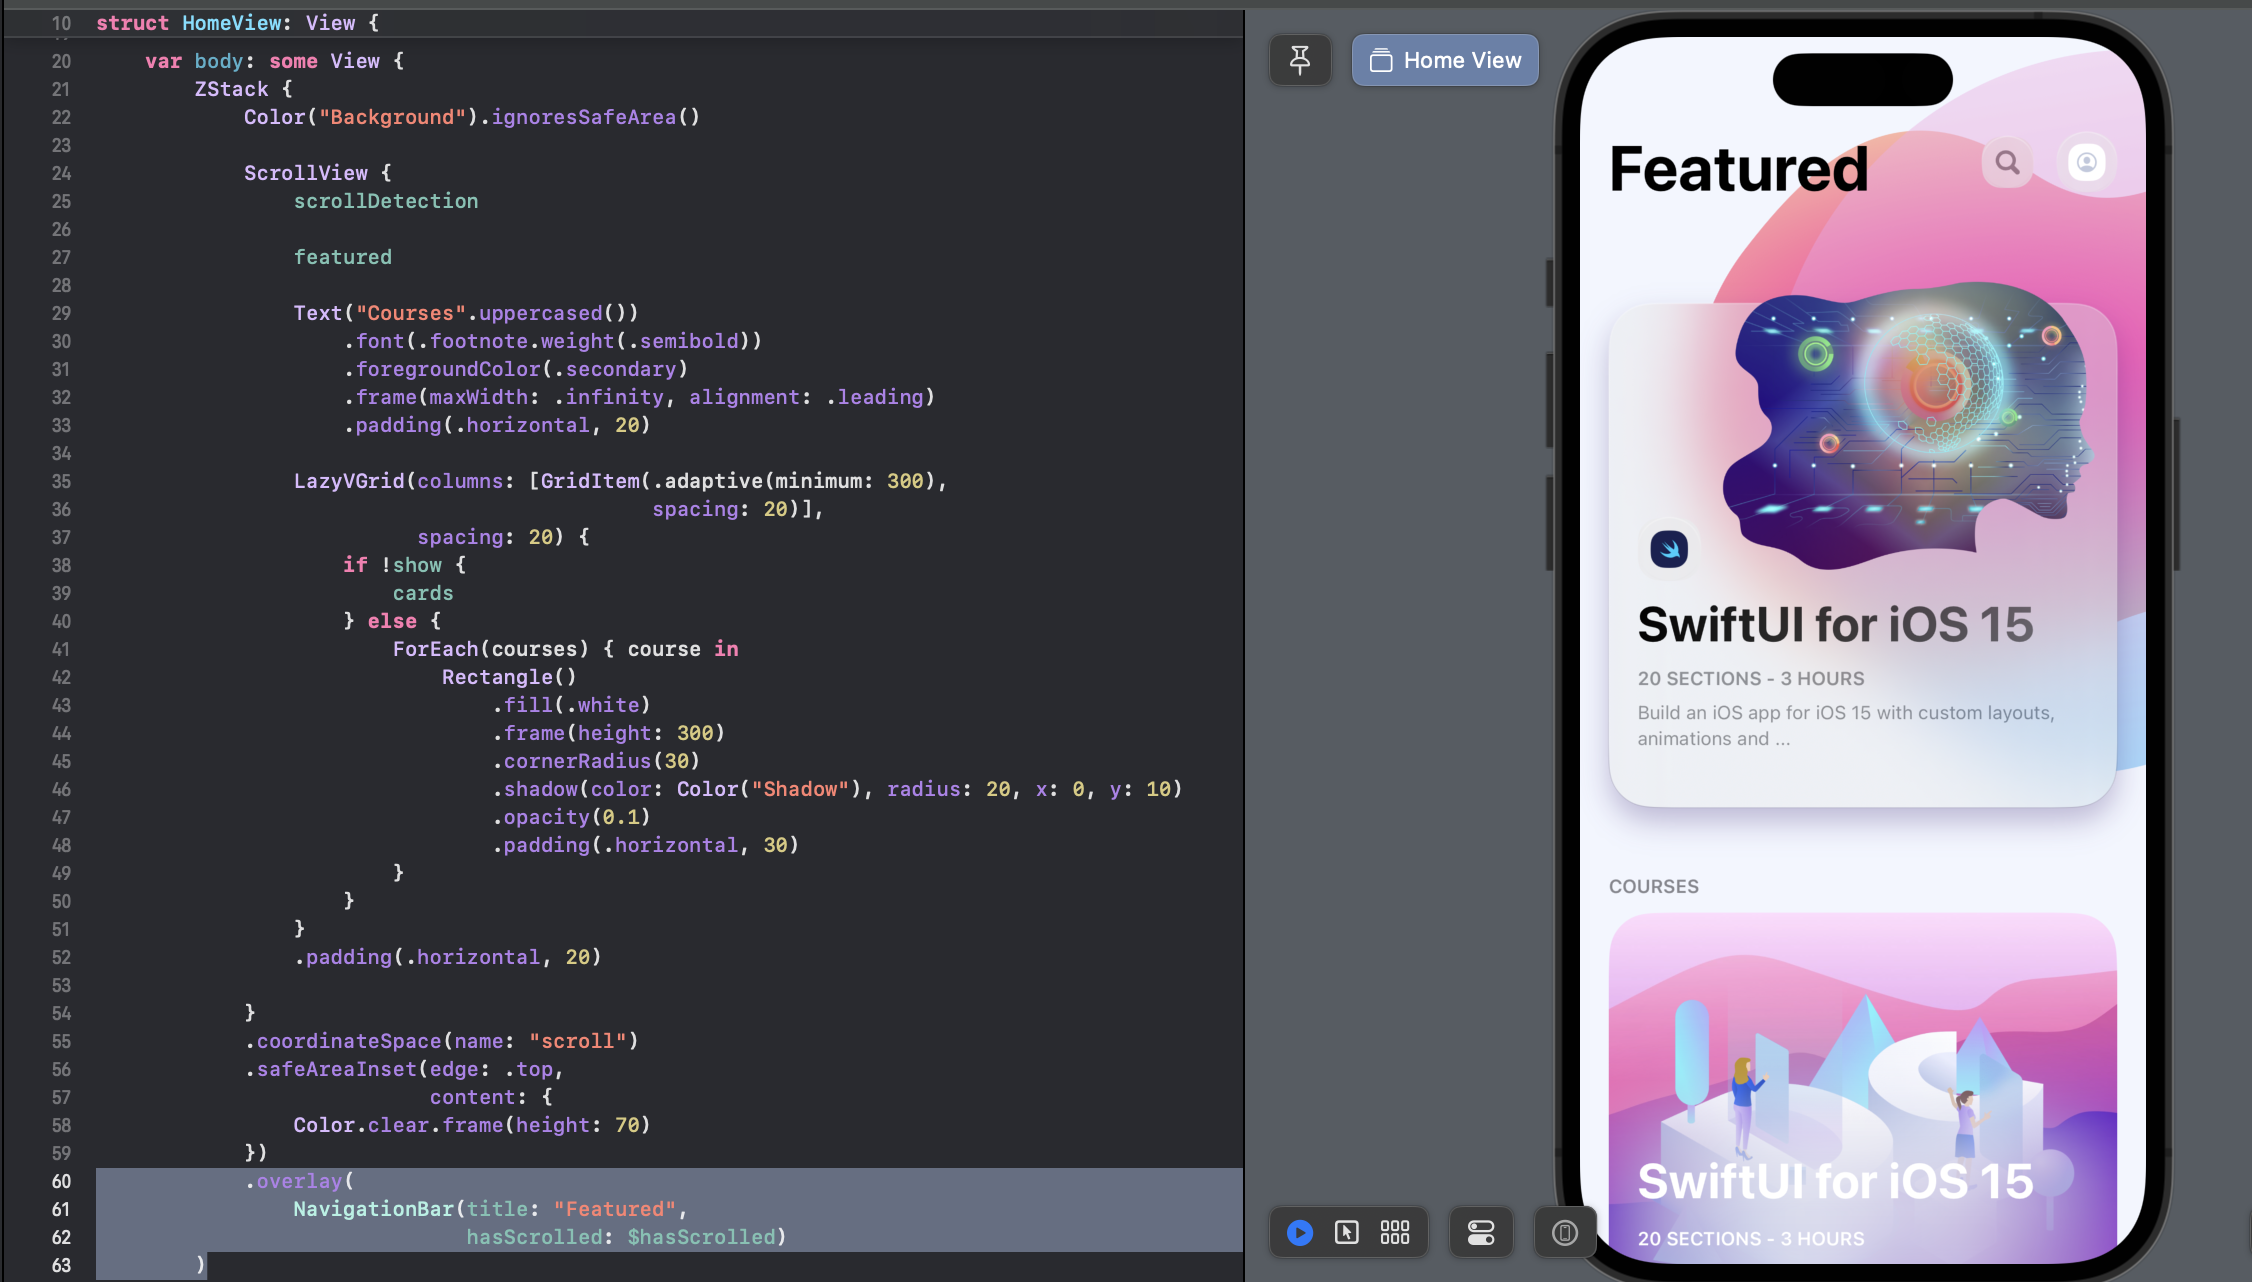This screenshot has width=2252, height=1282.
Task: Click description 'Build an iOS app for iOS 15'
Action: (x=1846, y=726)
